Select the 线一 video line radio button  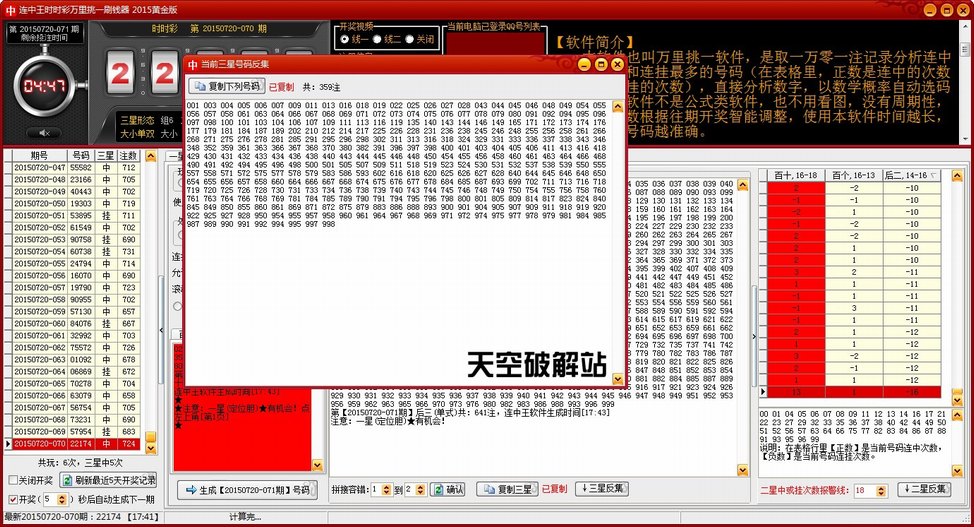[345, 39]
